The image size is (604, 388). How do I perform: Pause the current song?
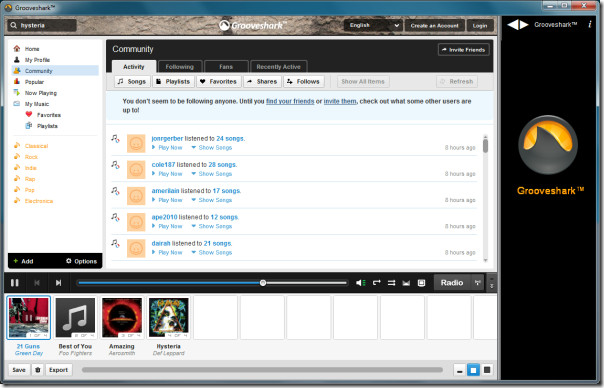[15, 283]
